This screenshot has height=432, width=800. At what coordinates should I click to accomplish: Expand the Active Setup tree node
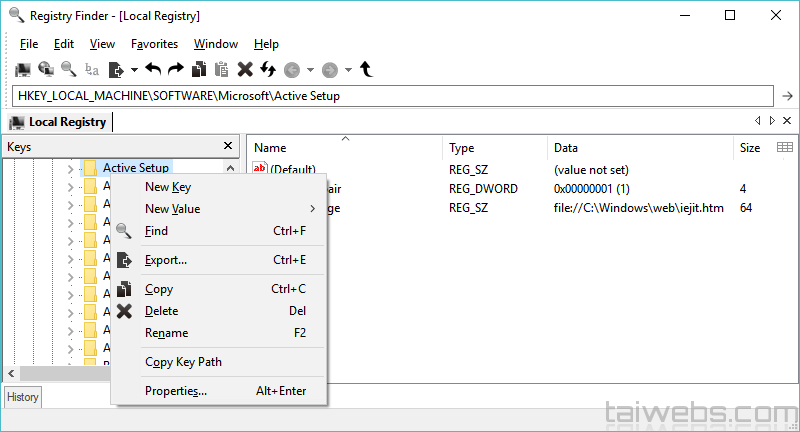69,169
